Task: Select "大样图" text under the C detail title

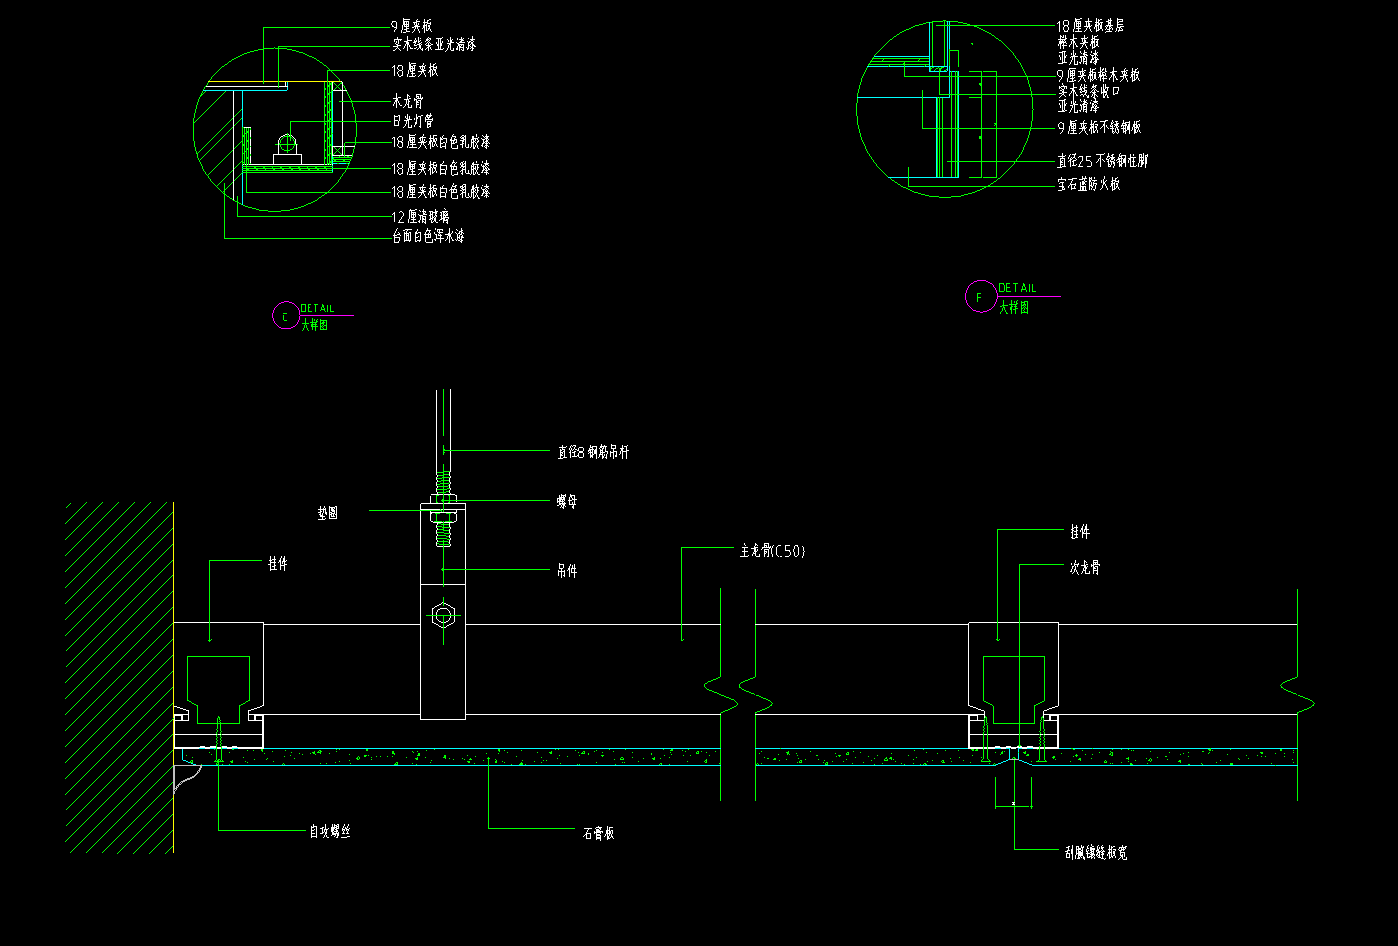Action: point(315,325)
